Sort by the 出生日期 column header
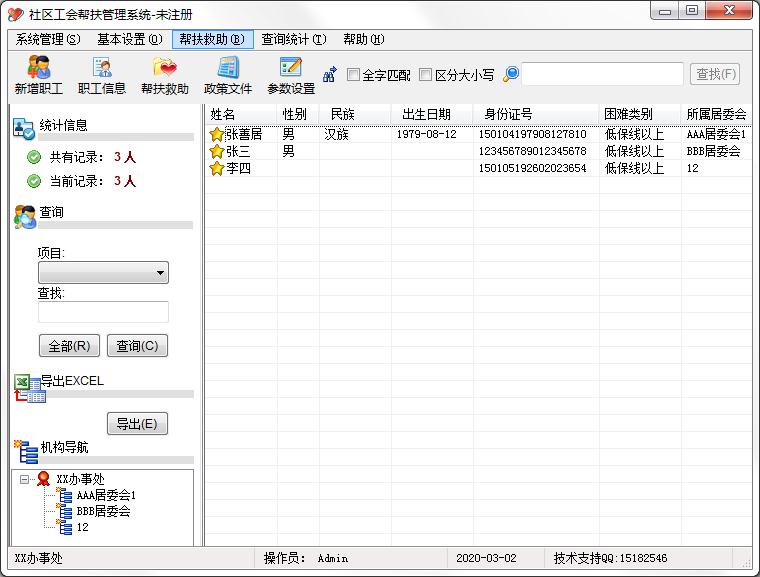760x577 pixels. click(x=432, y=114)
